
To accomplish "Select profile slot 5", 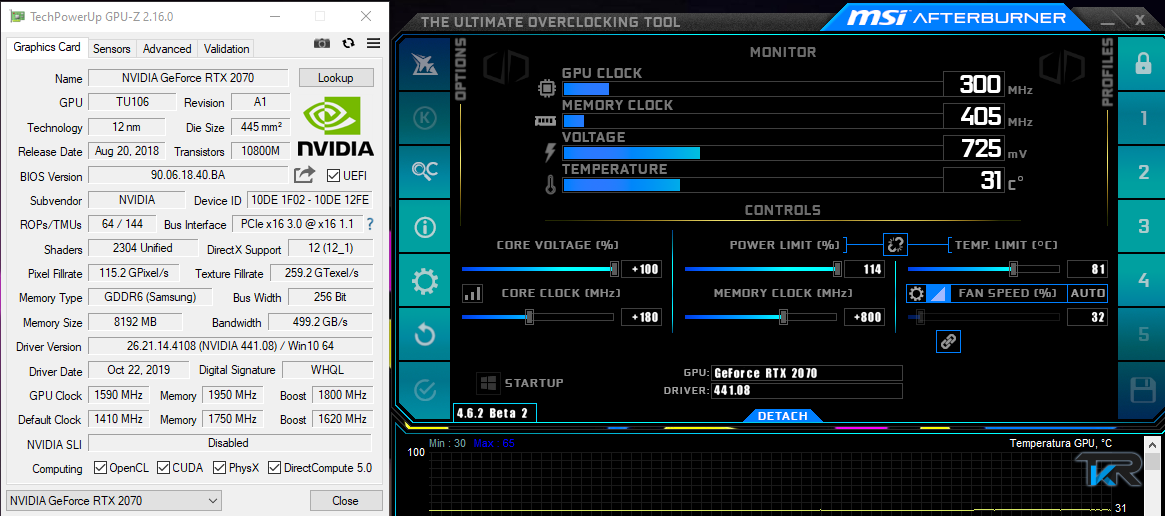I will pos(1143,335).
